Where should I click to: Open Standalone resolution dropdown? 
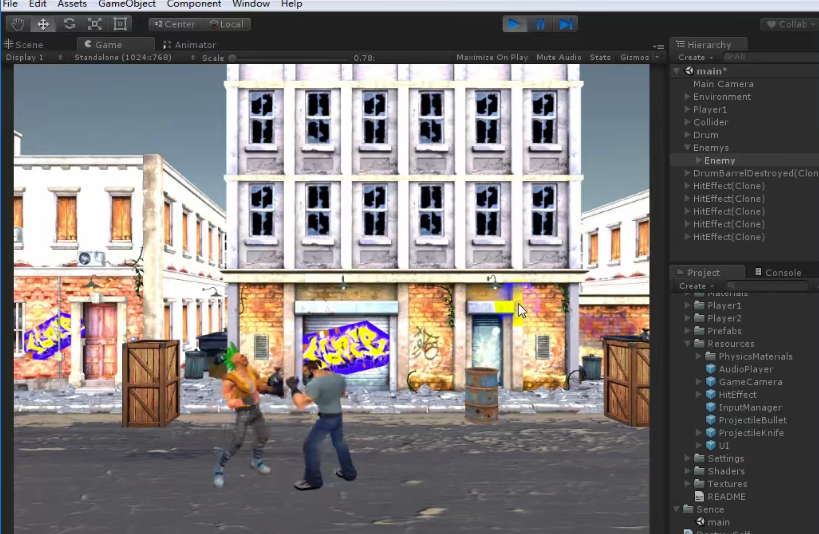click(x=134, y=57)
